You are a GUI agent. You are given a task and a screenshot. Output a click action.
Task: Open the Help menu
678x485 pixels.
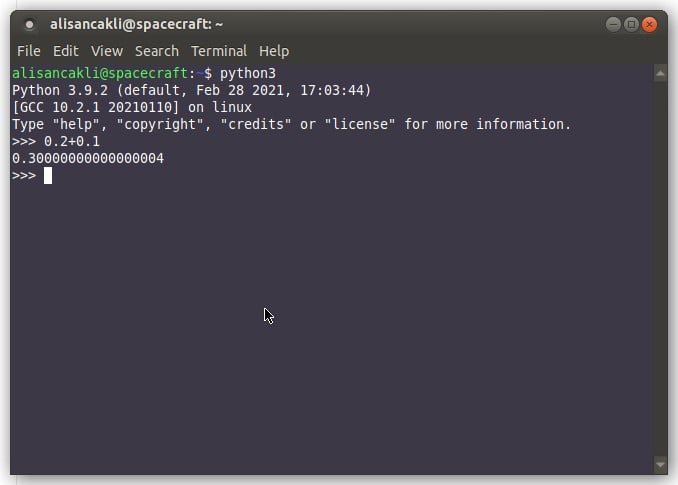click(x=274, y=51)
